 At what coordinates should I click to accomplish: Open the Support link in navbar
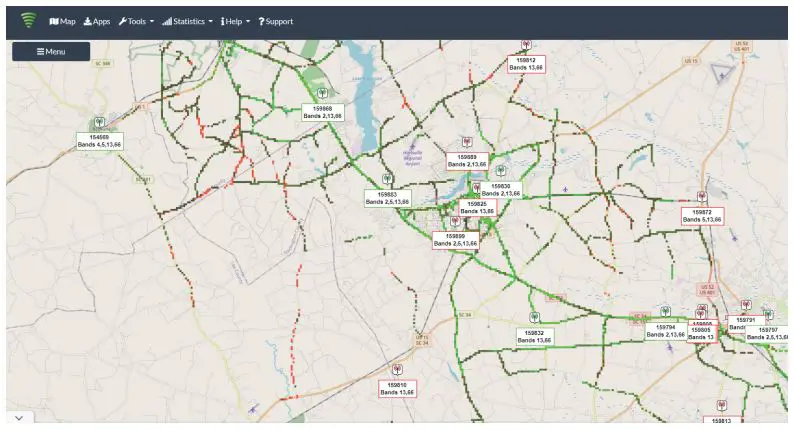pyautogui.click(x=276, y=21)
